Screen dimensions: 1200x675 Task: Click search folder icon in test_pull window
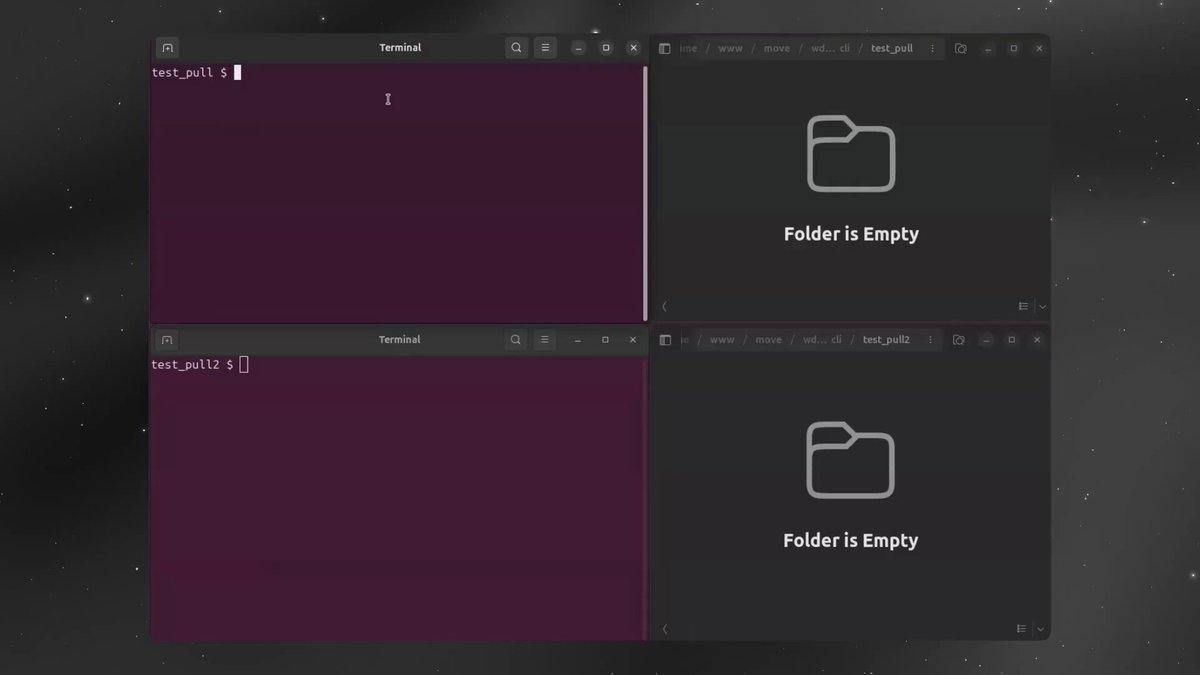click(960, 48)
